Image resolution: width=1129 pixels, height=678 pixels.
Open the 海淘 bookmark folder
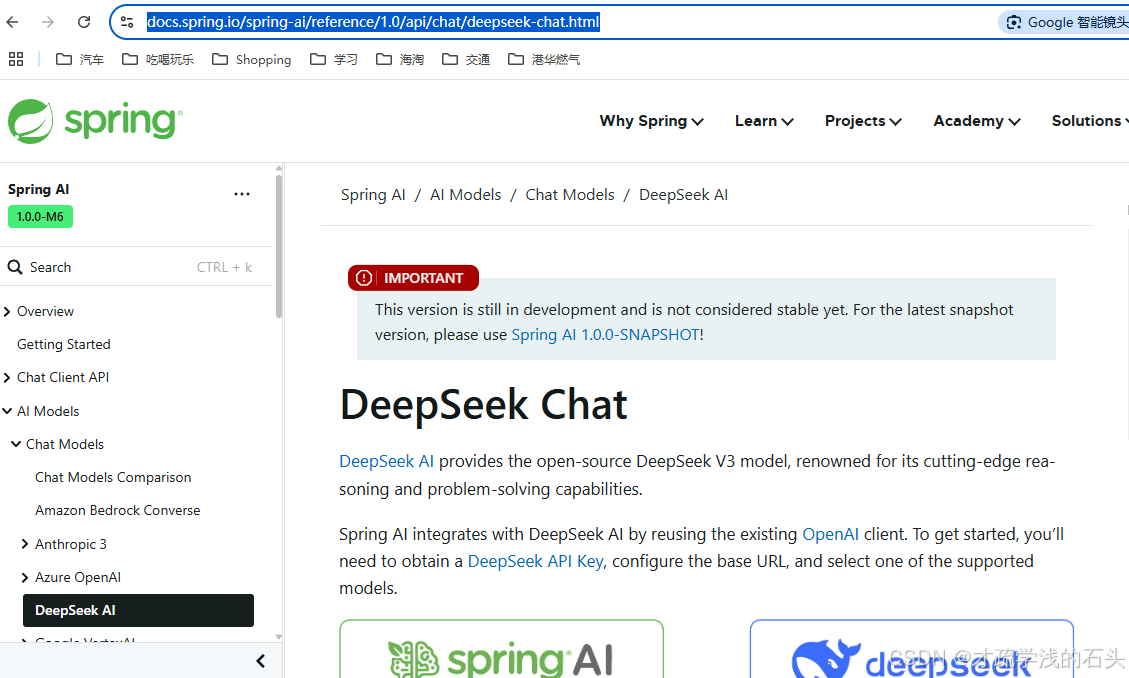[400, 59]
